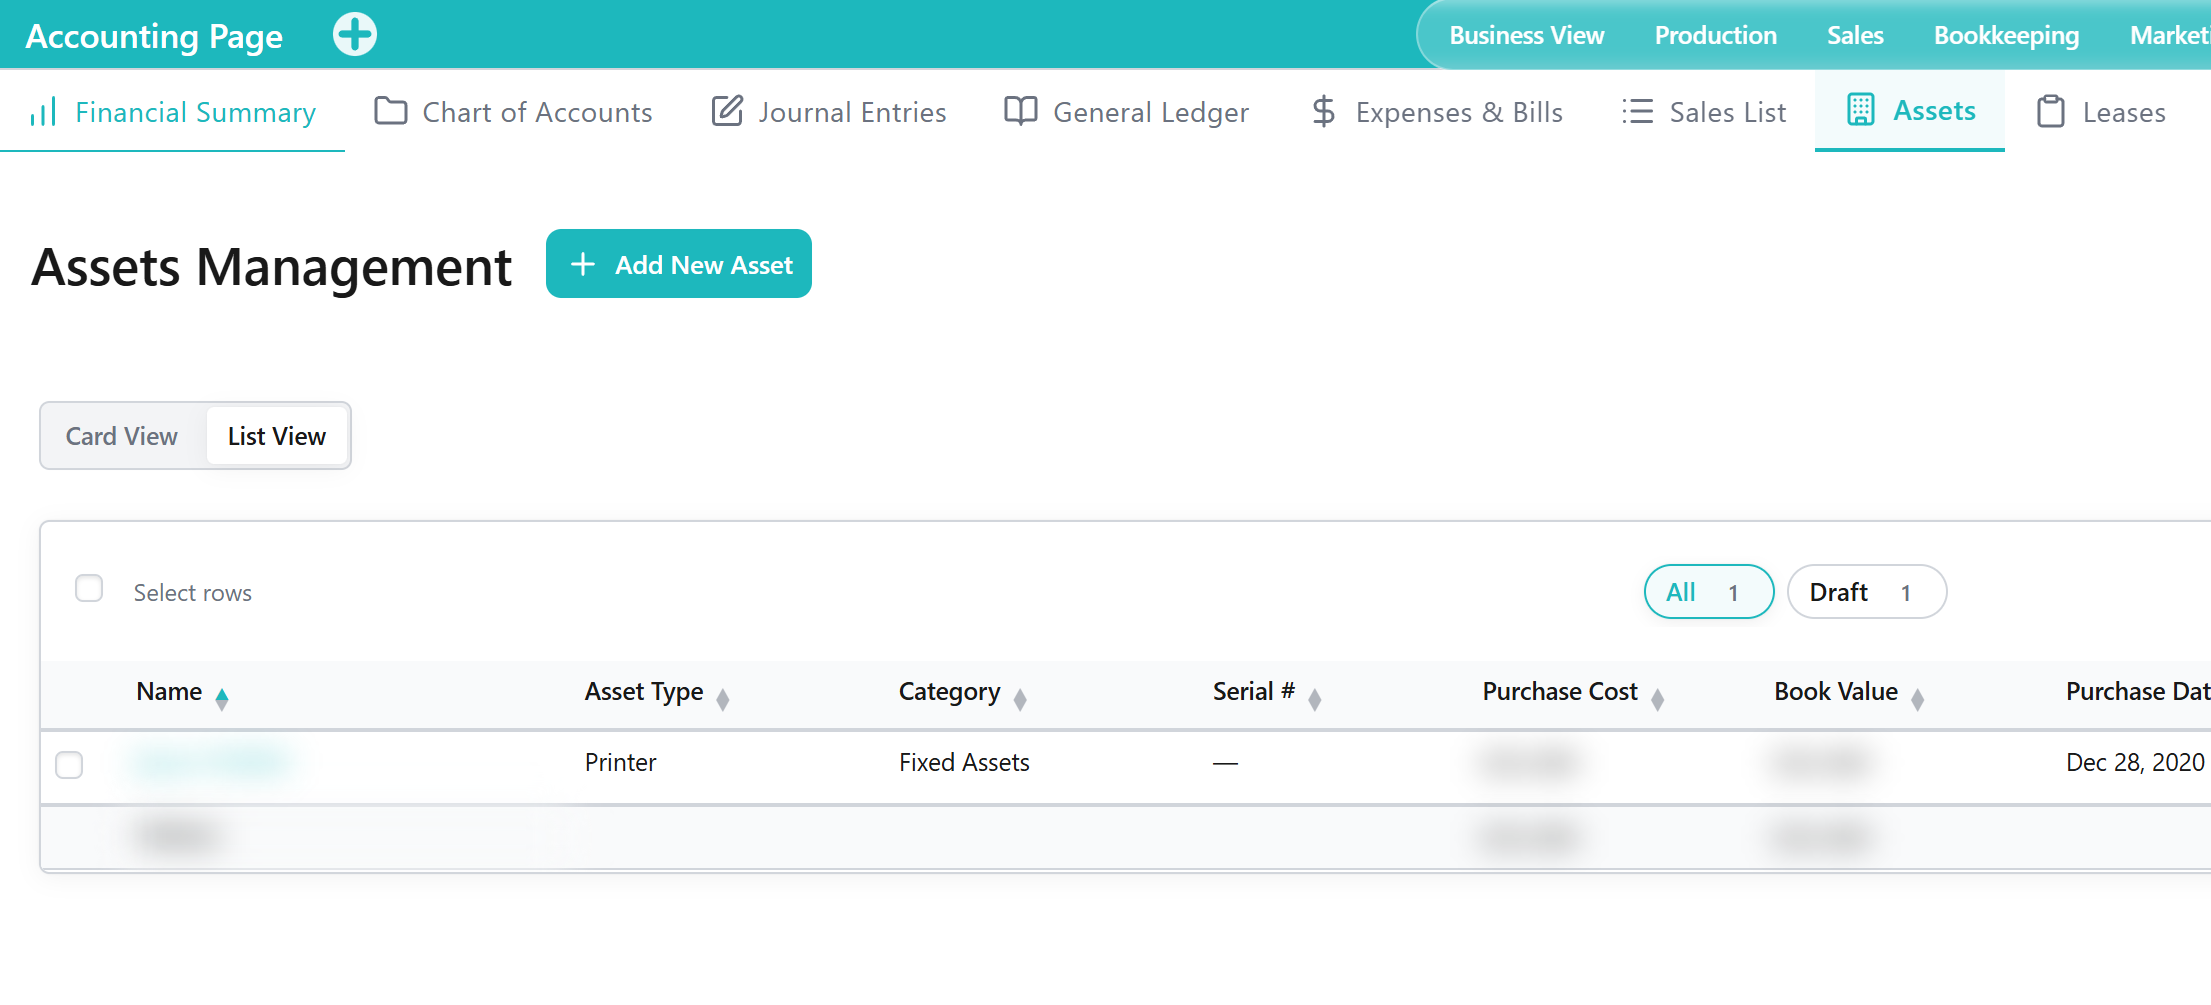Sort by the Purchase Date column header

click(x=2138, y=692)
